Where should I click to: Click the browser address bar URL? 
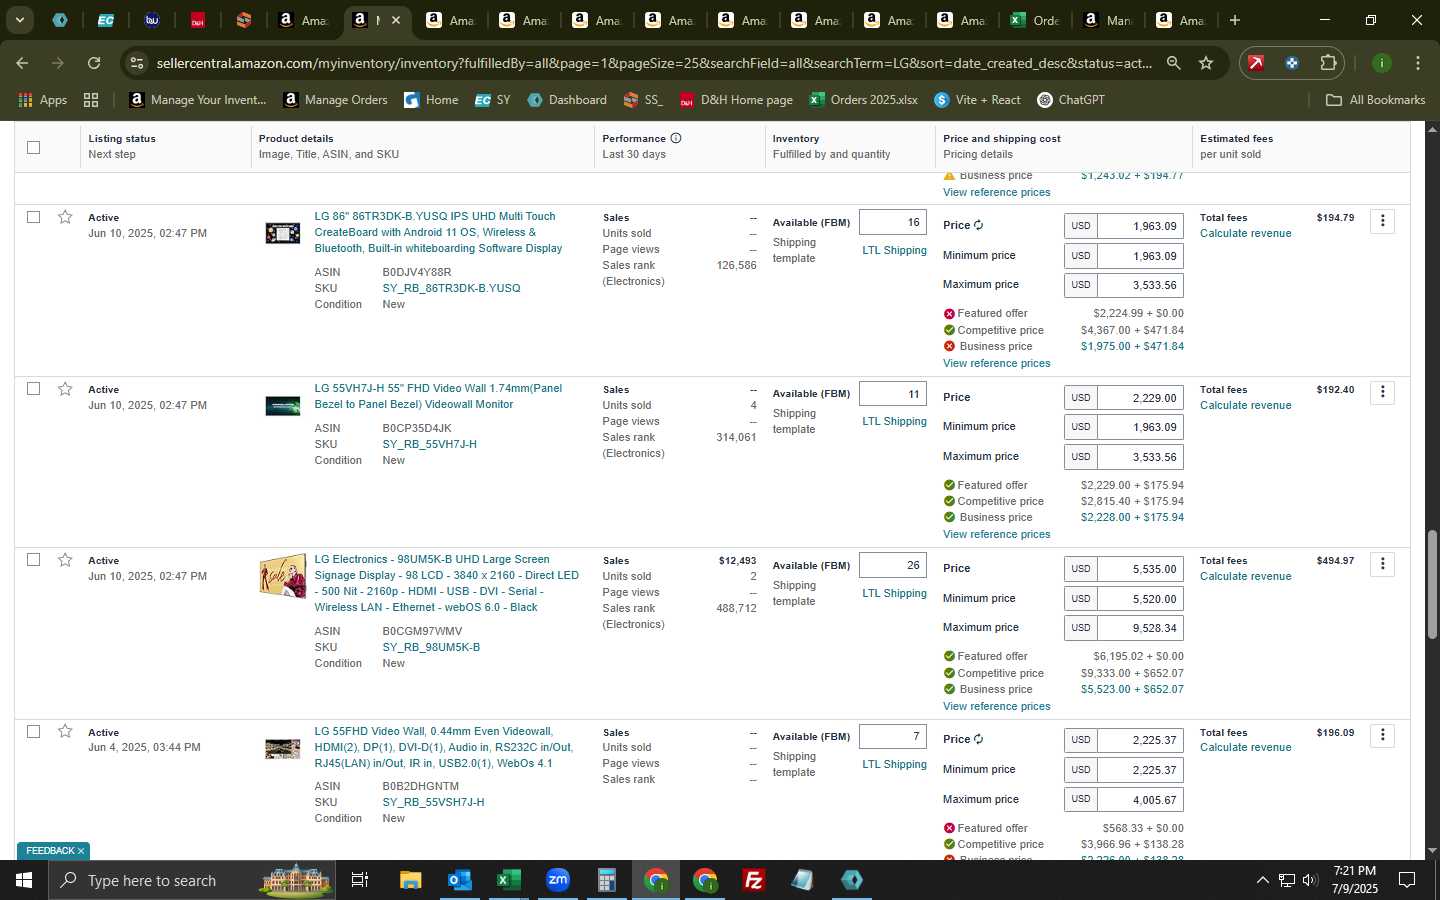[x=654, y=63]
